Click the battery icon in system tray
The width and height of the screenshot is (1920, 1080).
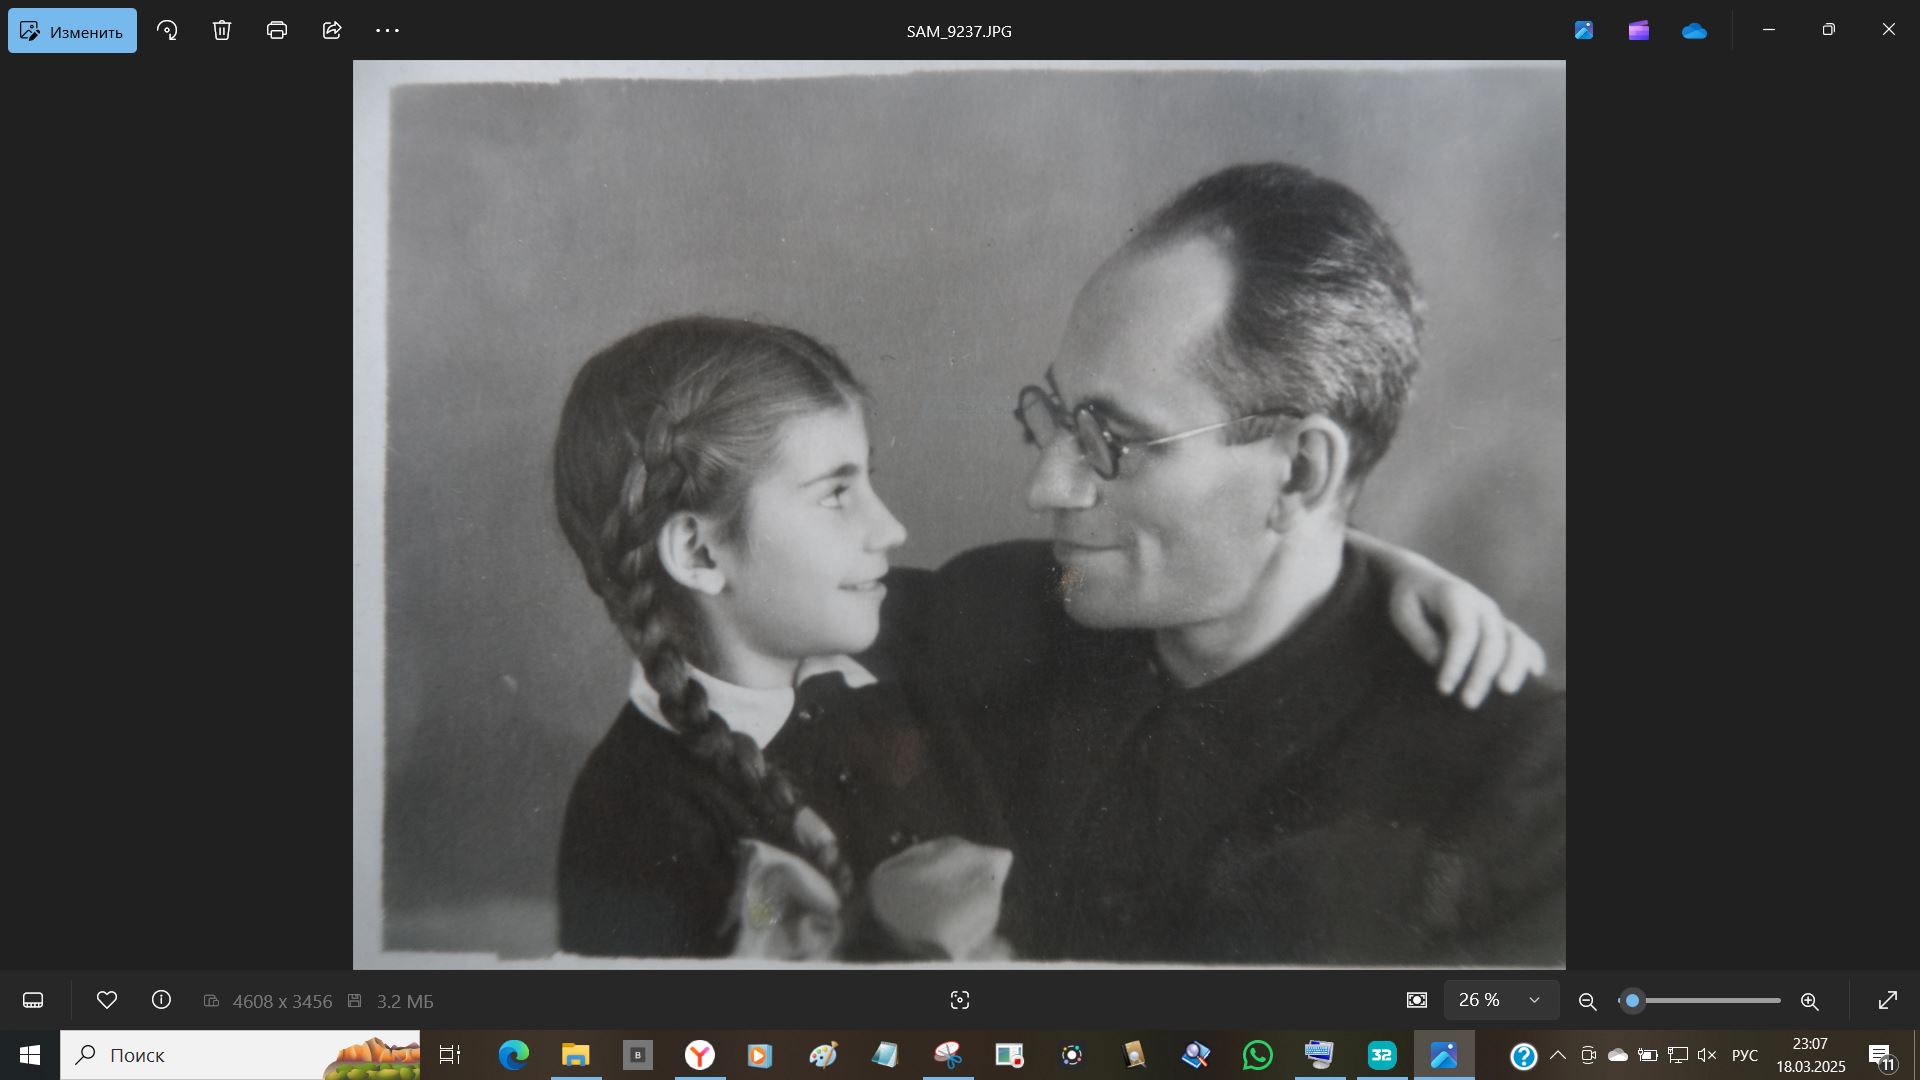click(1648, 1055)
